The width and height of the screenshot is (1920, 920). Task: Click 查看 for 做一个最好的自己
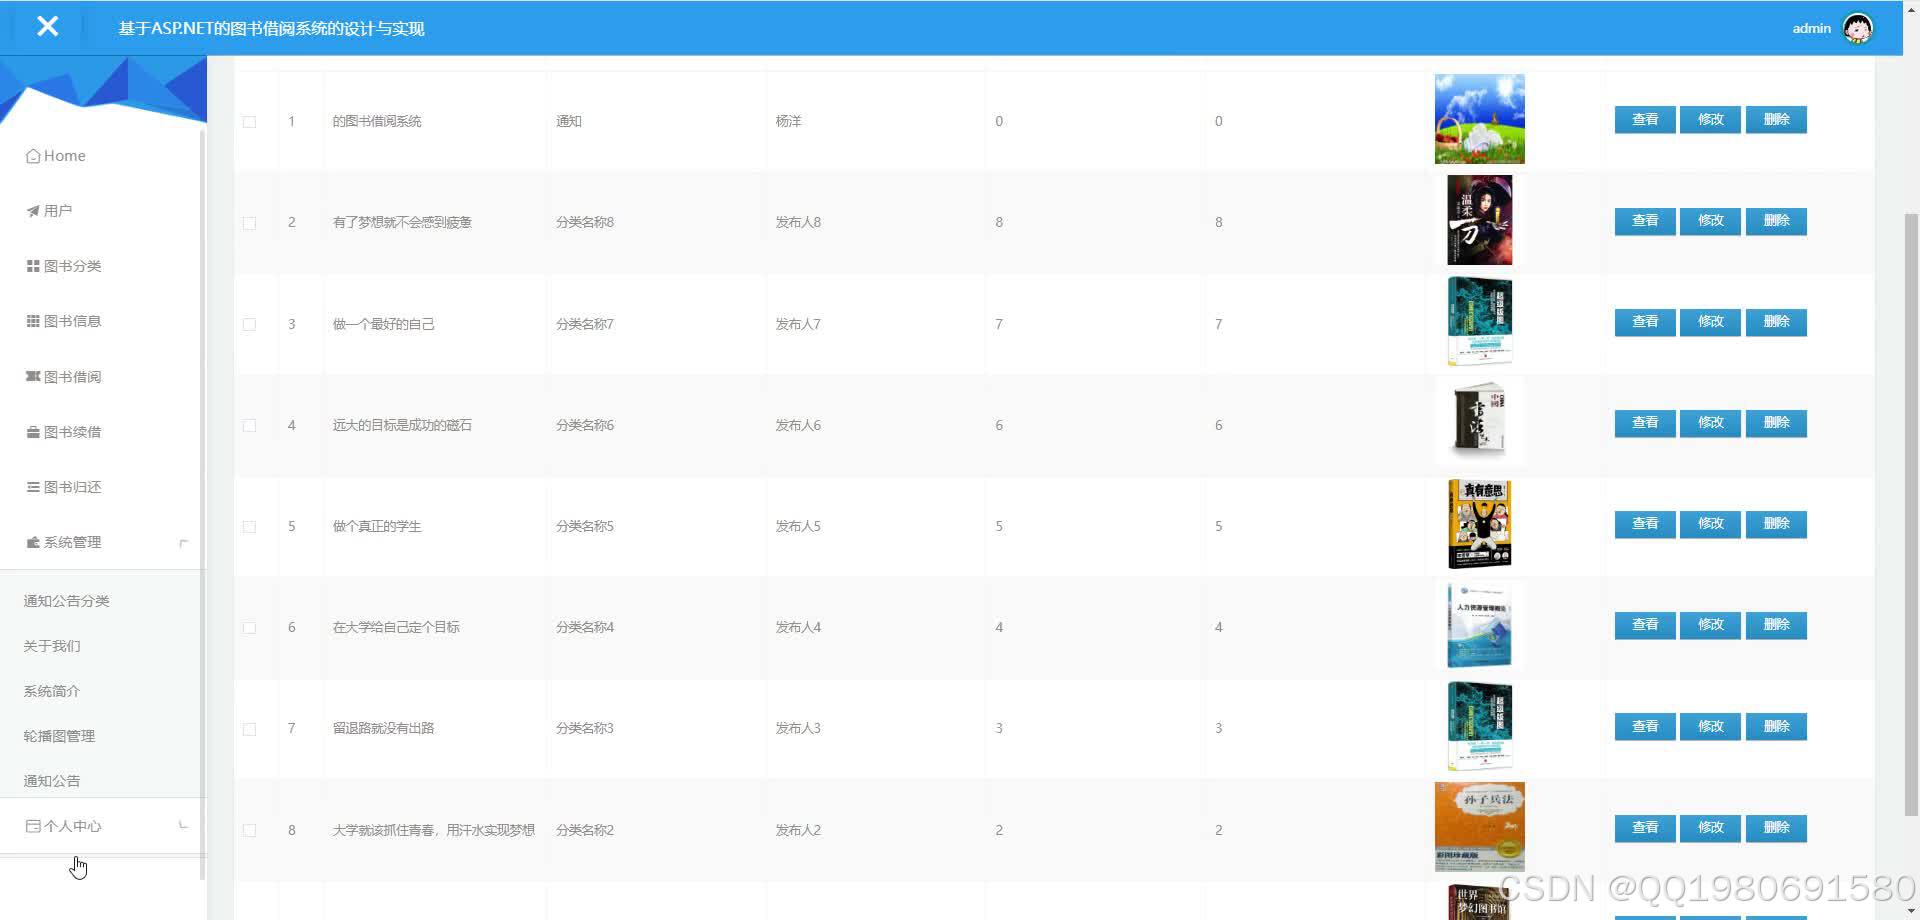1645,322
